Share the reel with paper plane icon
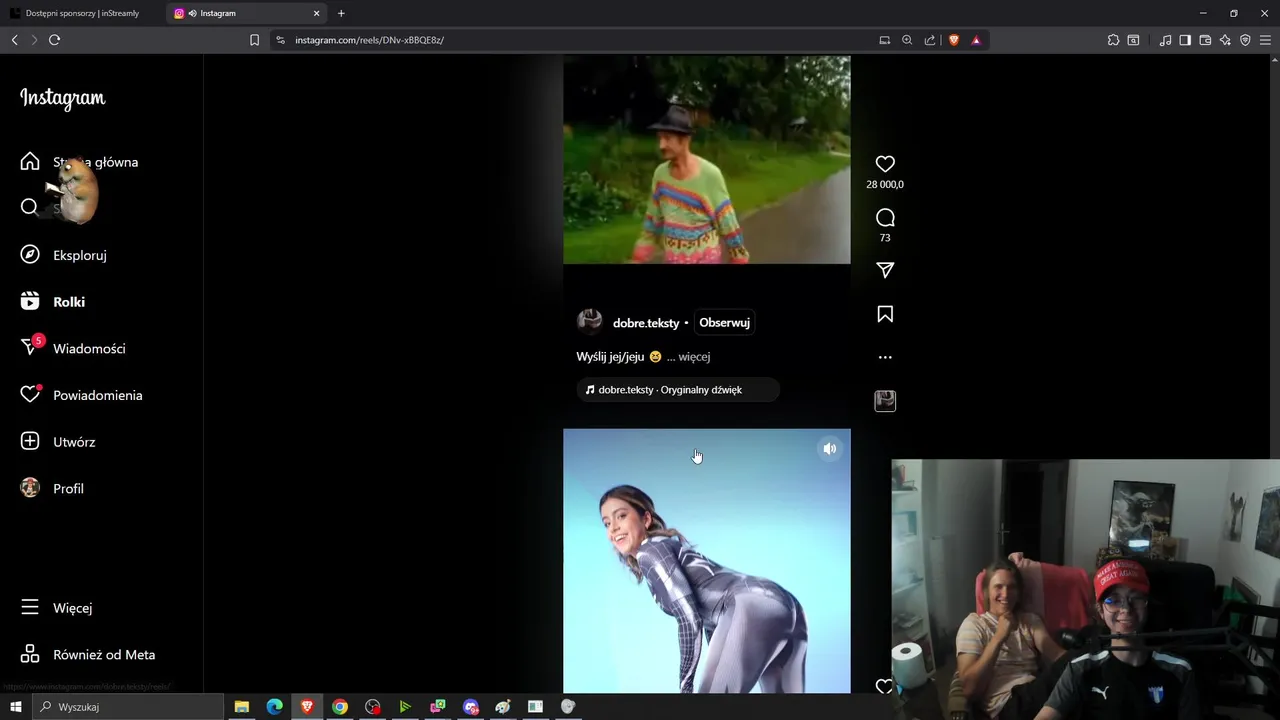This screenshot has width=1280, height=720. tap(885, 270)
